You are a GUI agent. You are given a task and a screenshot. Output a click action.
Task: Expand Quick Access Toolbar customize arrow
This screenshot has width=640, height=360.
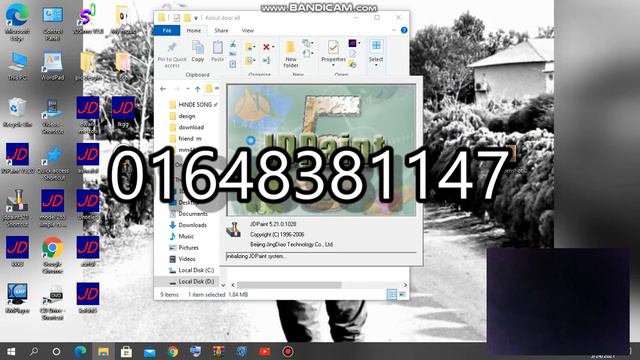(x=196, y=18)
